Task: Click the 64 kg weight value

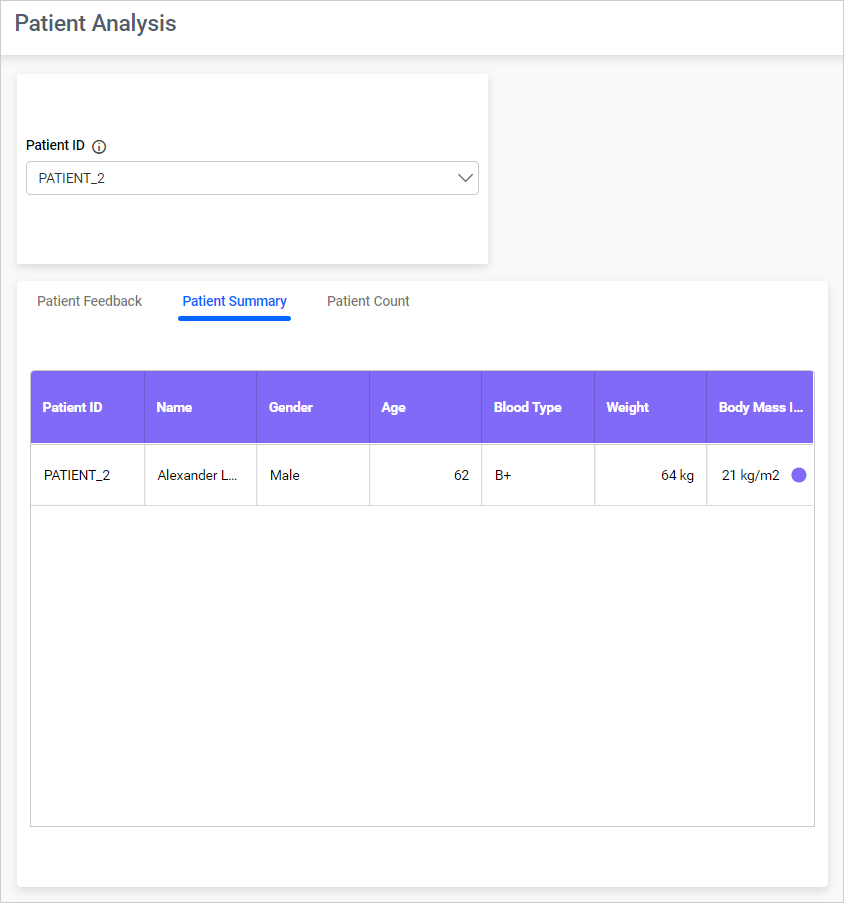Action: pyautogui.click(x=677, y=475)
